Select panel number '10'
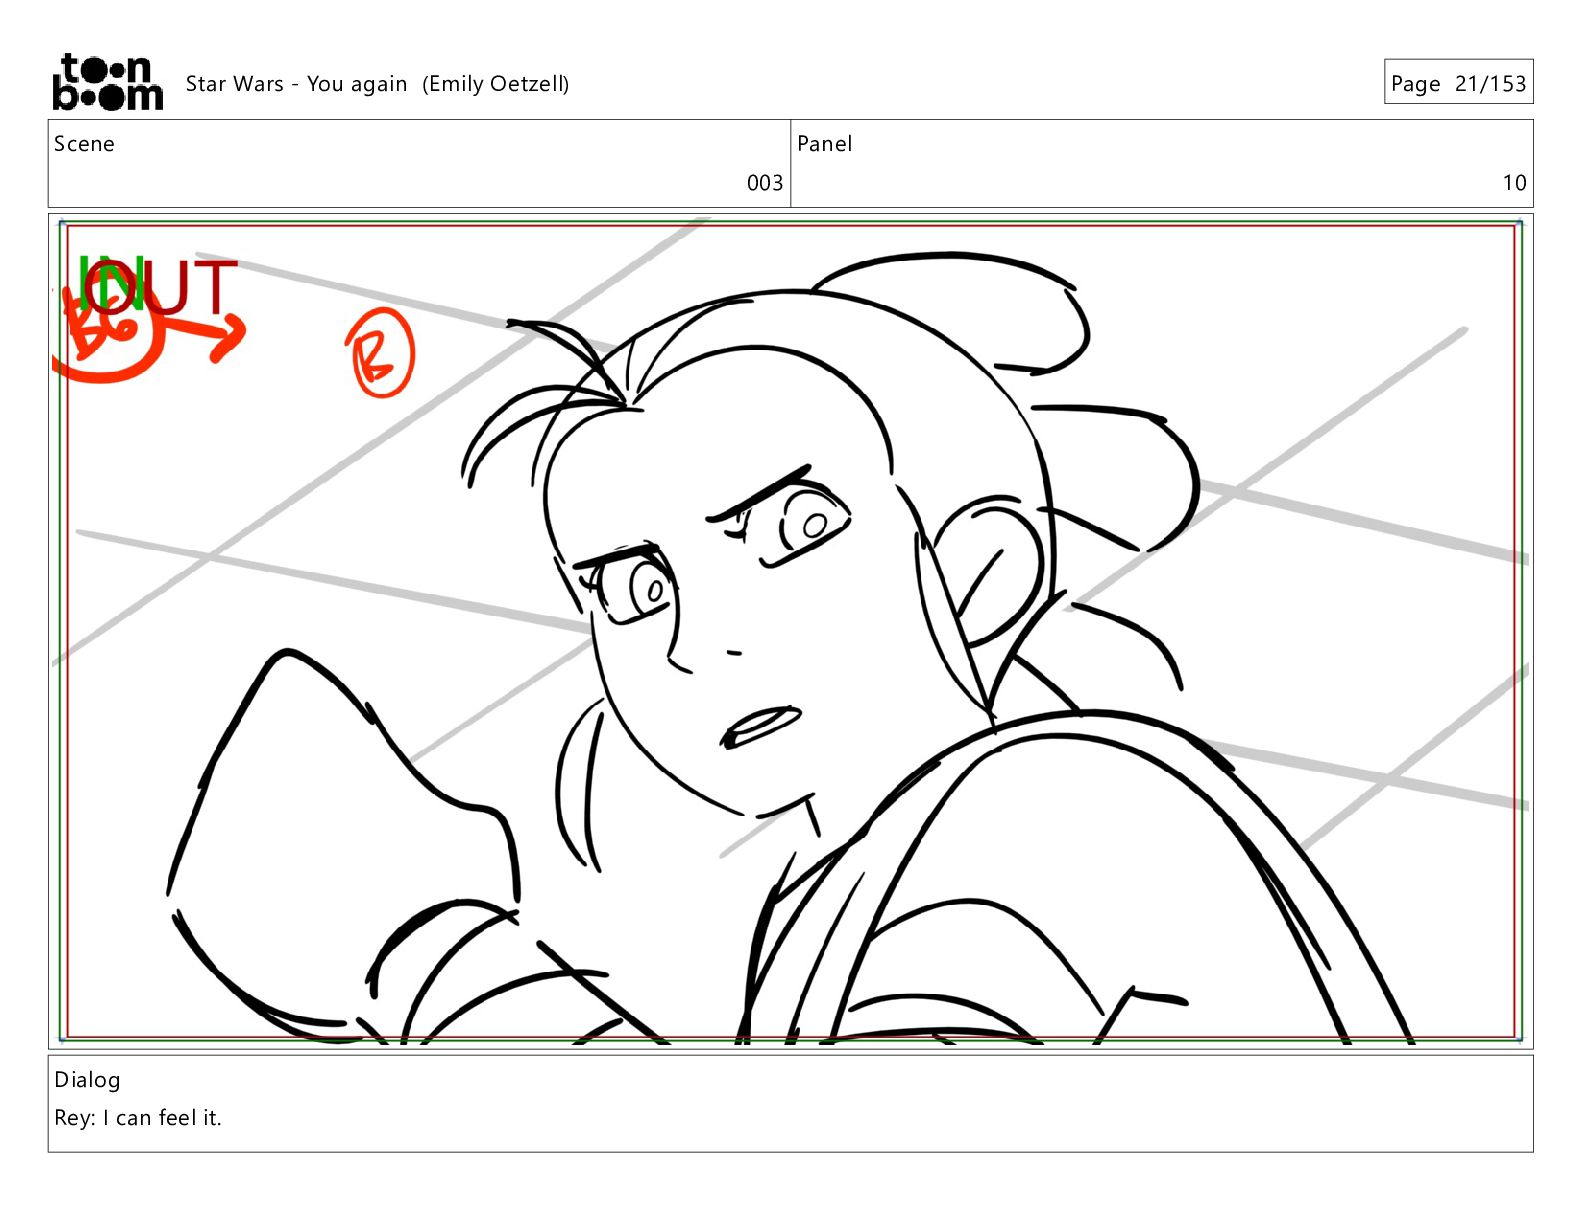 1514,183
